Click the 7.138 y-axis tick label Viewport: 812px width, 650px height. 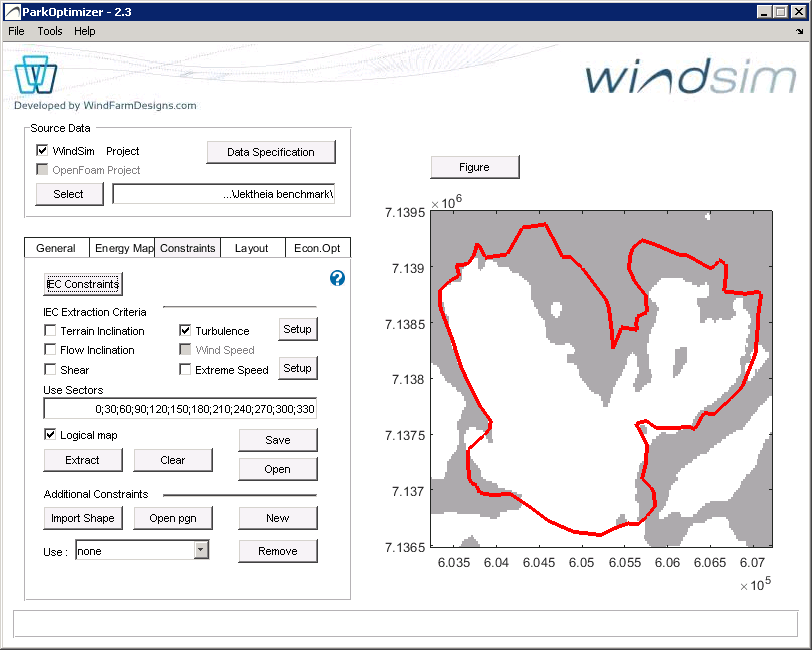coord(408,380)
